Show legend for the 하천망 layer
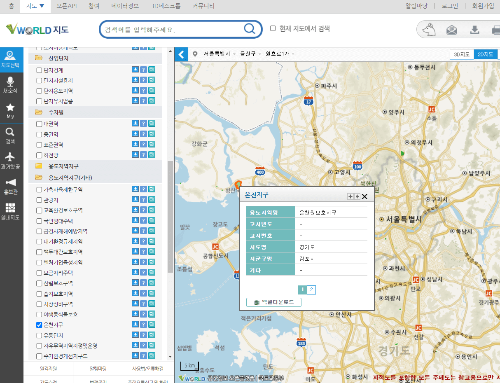This screenshot has width=500, height=383. click(152, 155)
